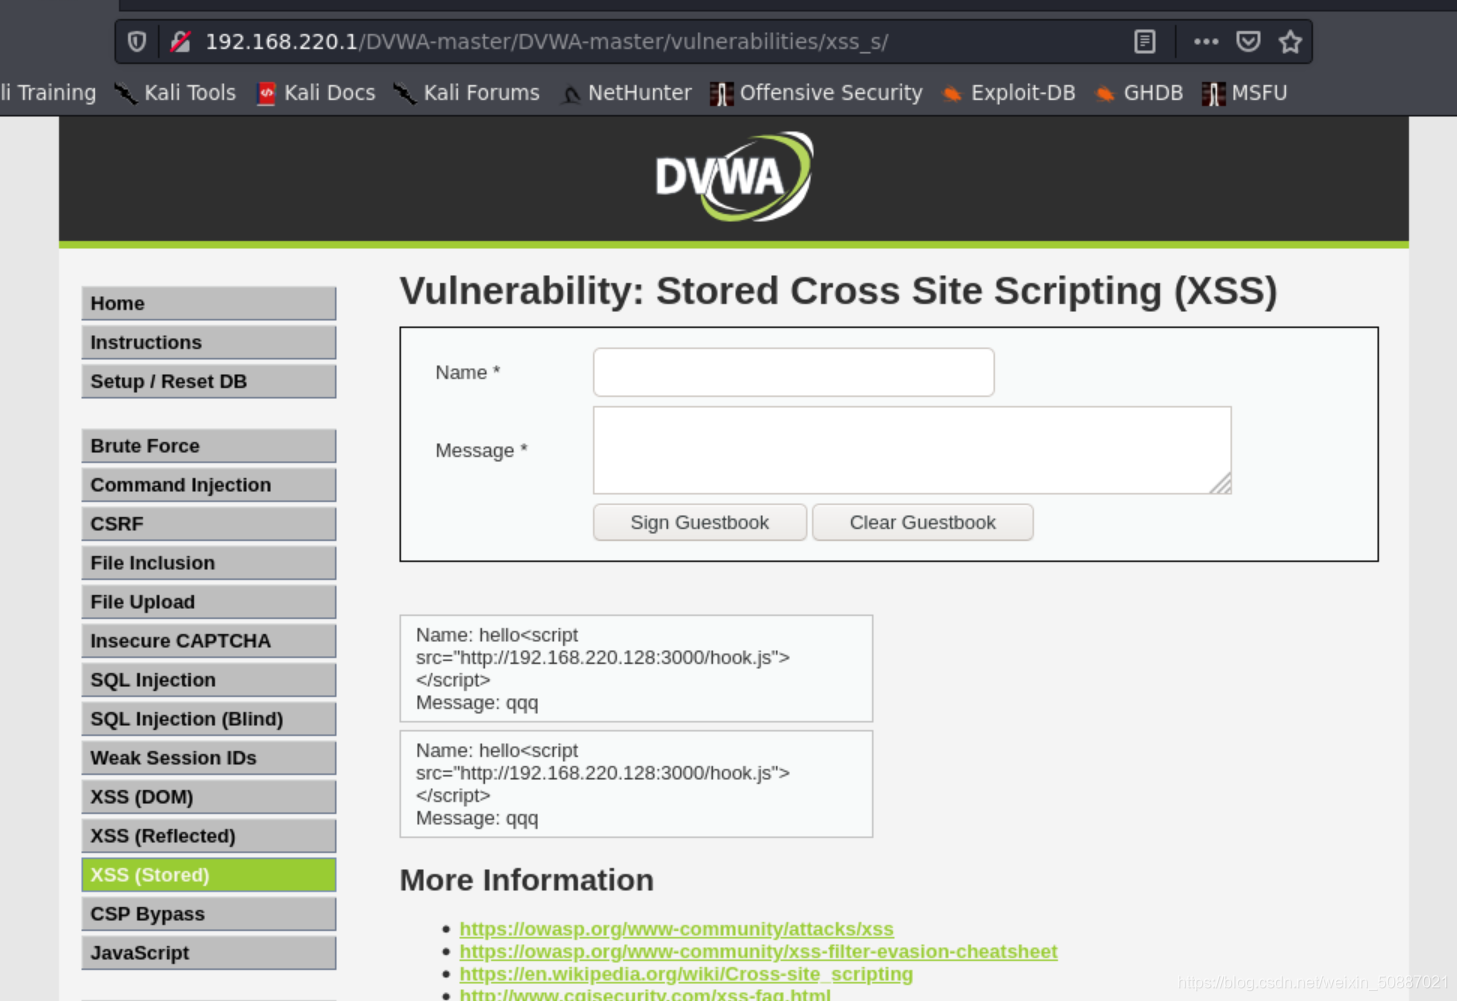1457x1001 pixels.
Task: Click the Clear Guestbook button
Action: (922, 522)
